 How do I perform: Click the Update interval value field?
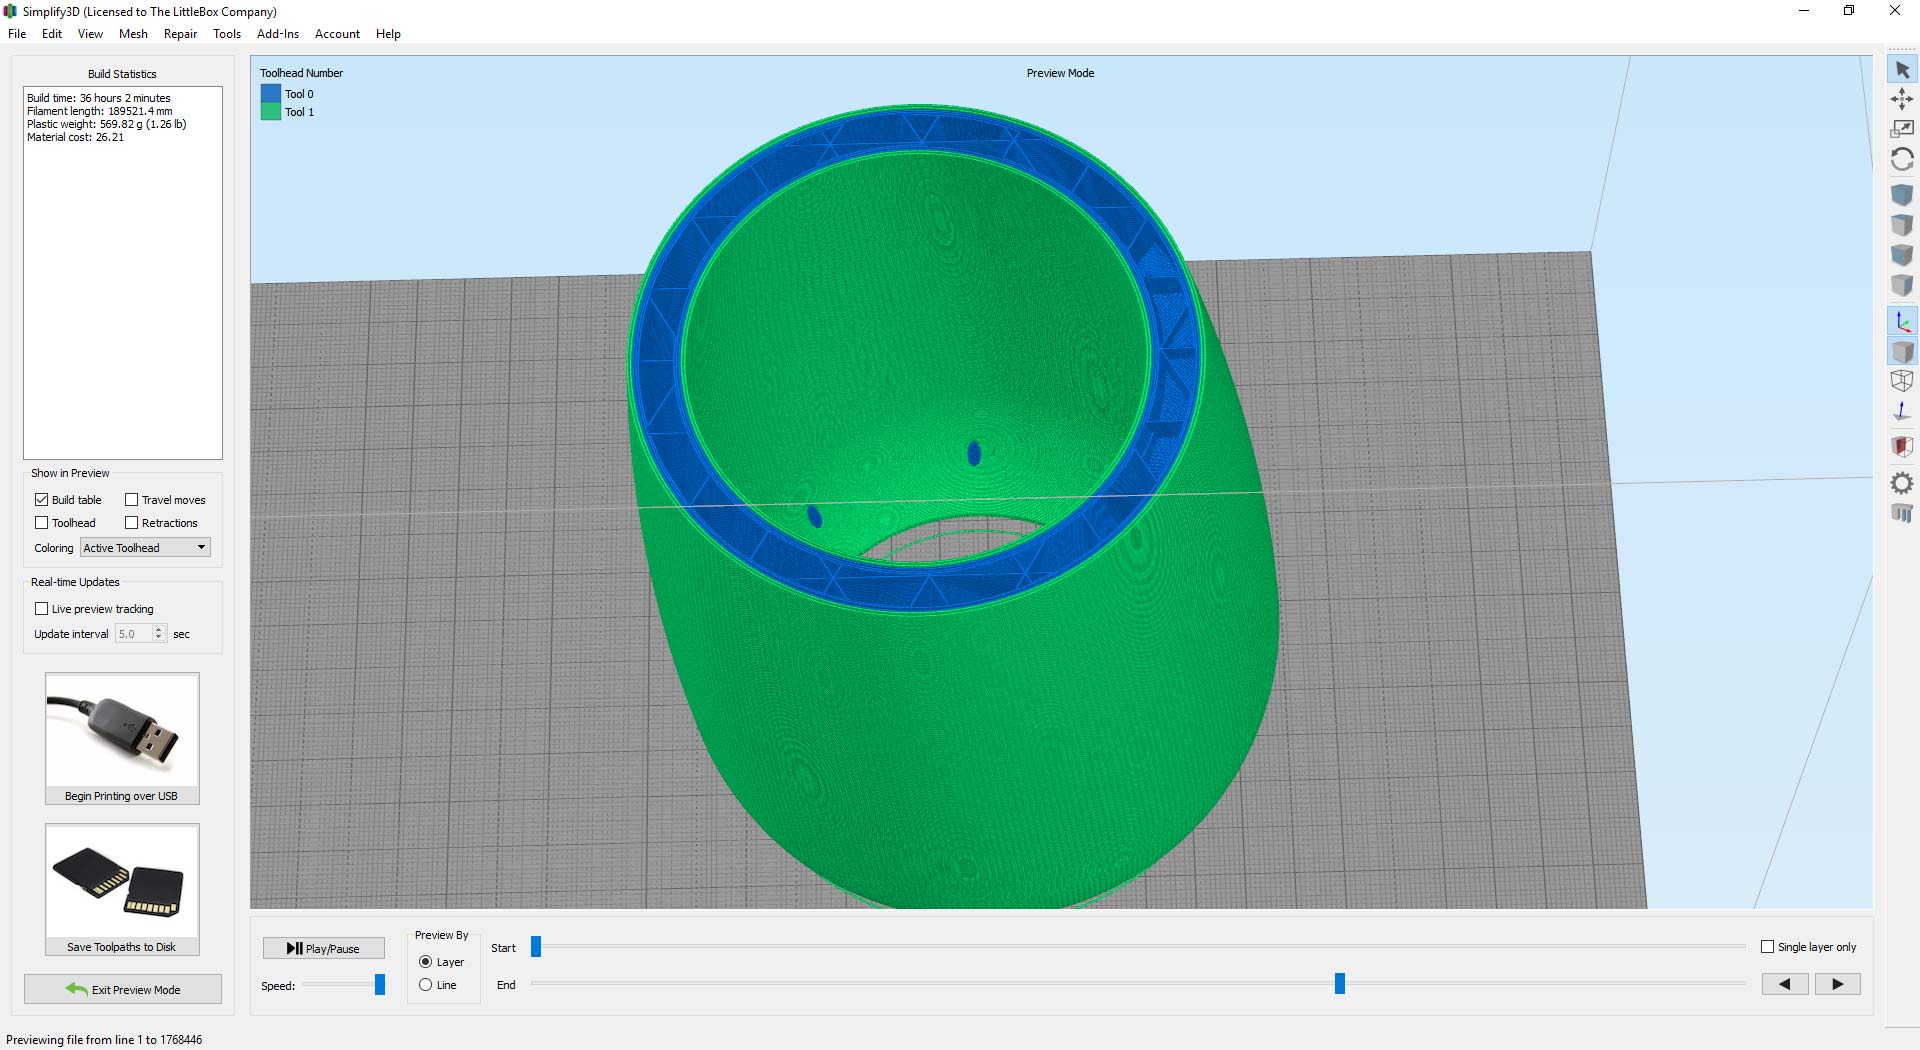point(133,633)
